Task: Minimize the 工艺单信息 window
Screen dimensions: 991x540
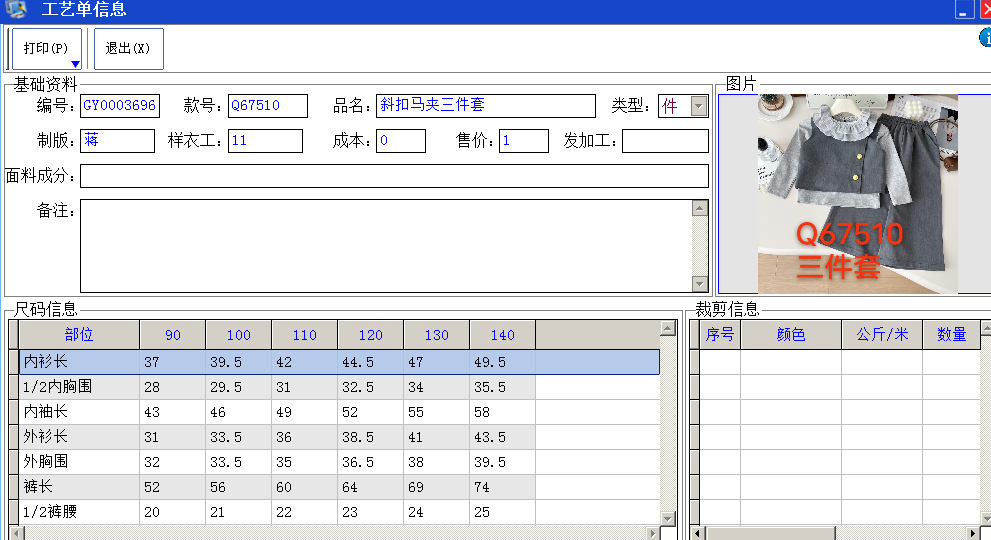Action: (x=964, y=10)
